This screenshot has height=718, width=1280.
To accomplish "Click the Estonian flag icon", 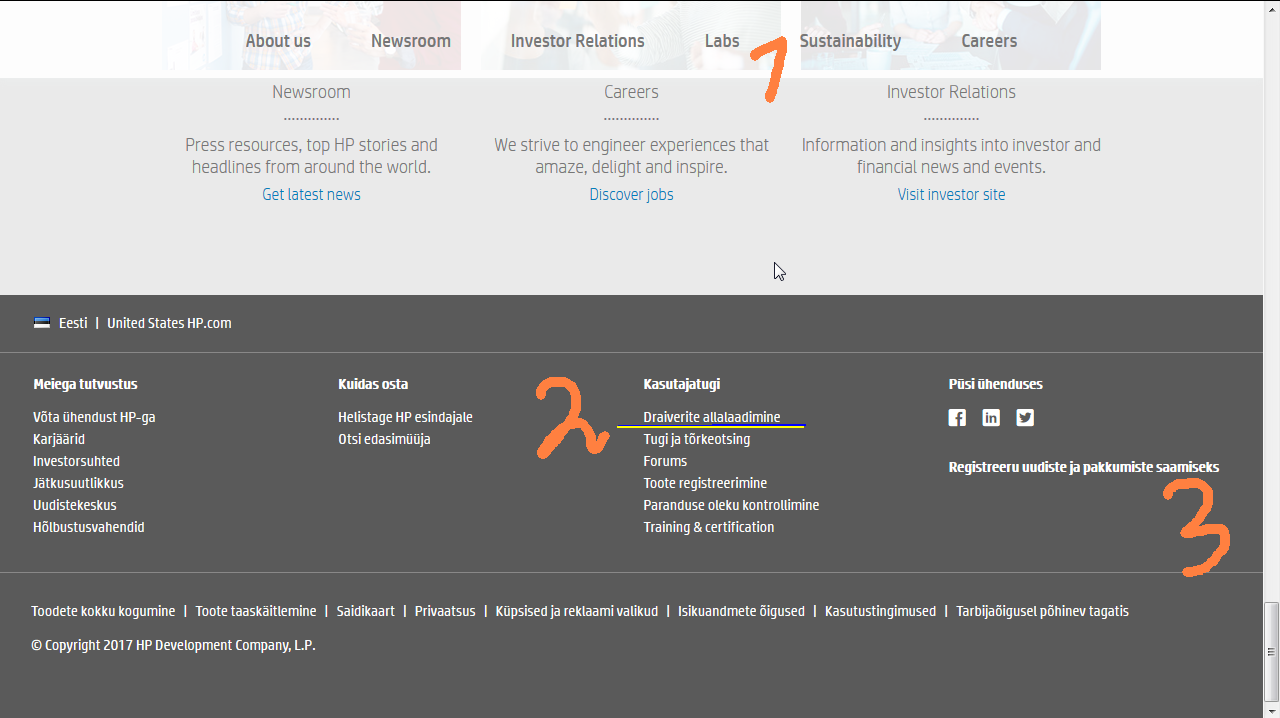I will coord(42,323).
